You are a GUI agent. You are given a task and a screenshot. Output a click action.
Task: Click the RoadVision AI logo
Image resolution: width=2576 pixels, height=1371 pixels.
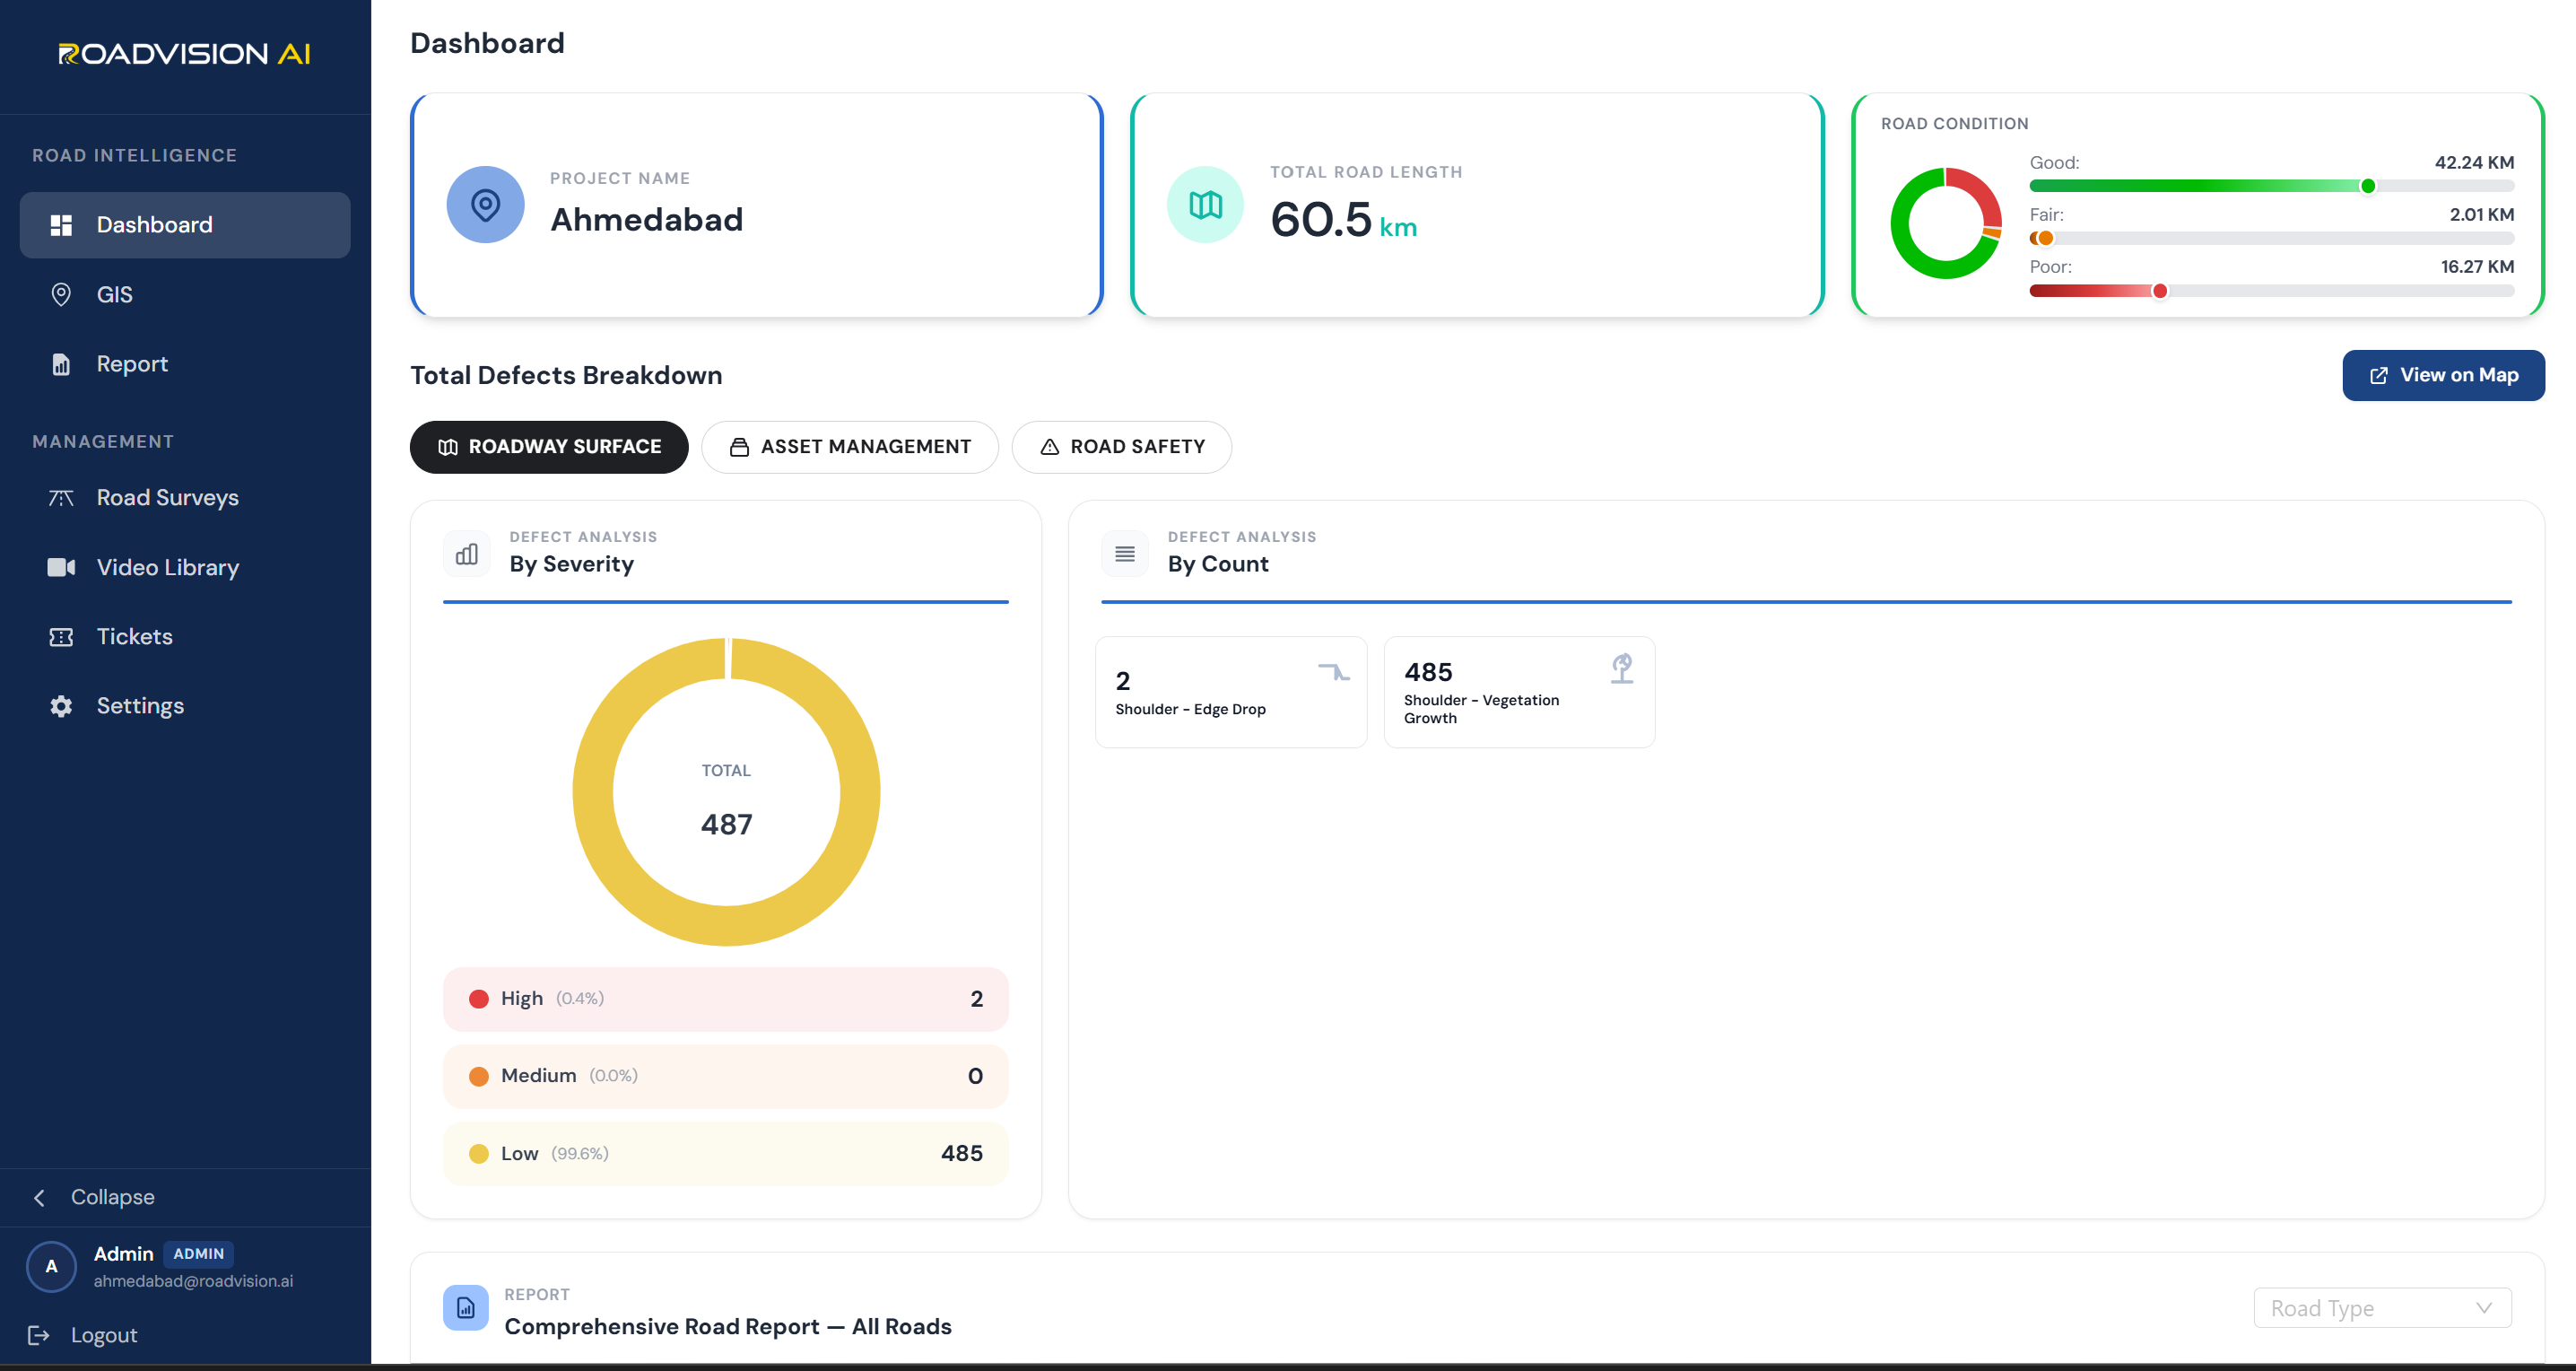184,53
